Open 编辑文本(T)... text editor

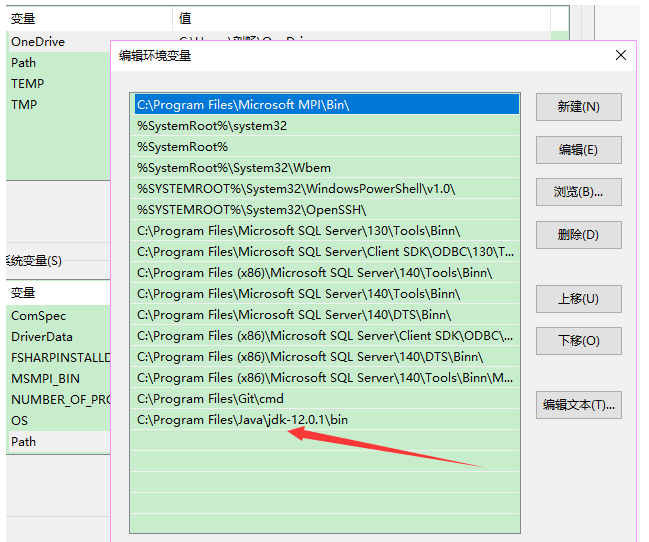(578, 405)
